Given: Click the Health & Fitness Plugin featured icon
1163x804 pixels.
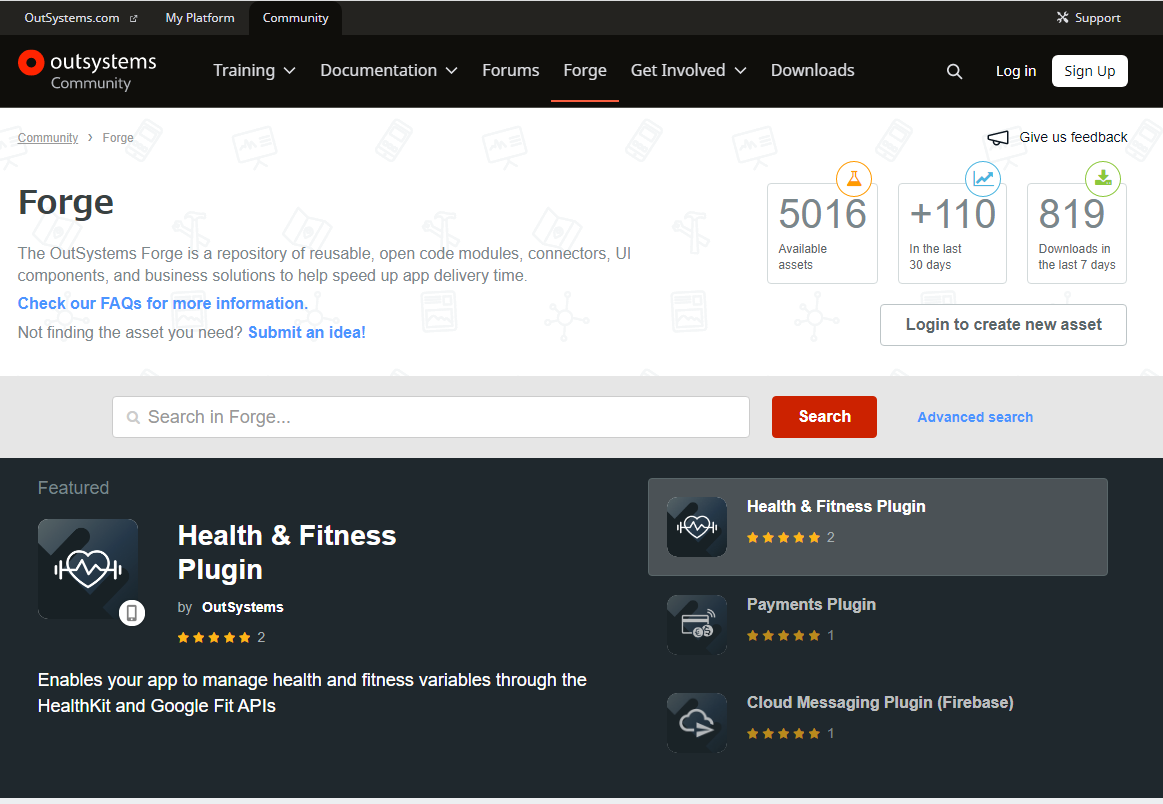Looking at the screenshot, I should click(x=88, y=569).
